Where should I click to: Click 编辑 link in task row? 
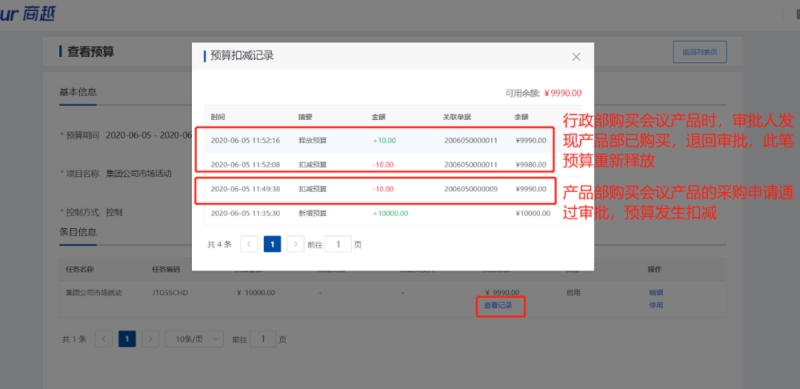656,293
